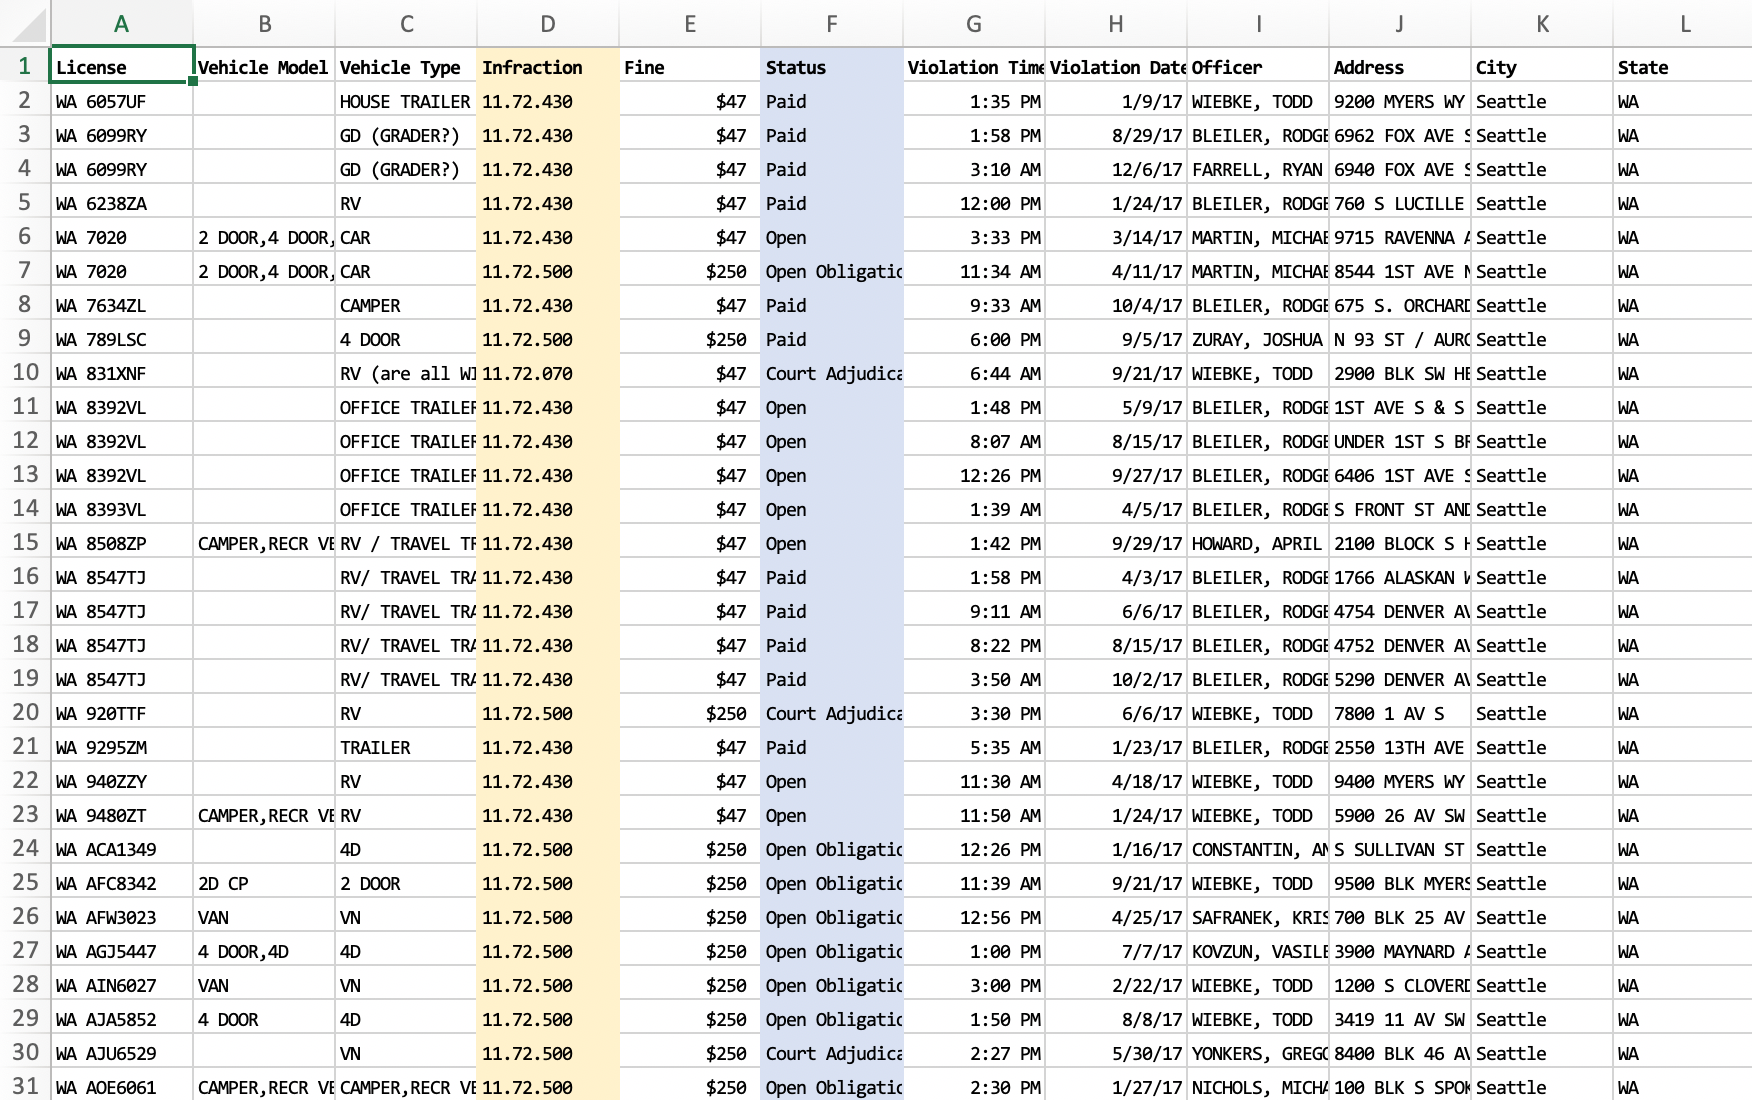
Task: Select 9200 MYERS WY address cell
Action: 1399,101
